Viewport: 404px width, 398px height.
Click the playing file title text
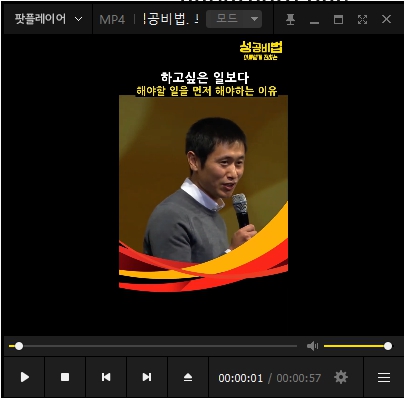(171, 19)
